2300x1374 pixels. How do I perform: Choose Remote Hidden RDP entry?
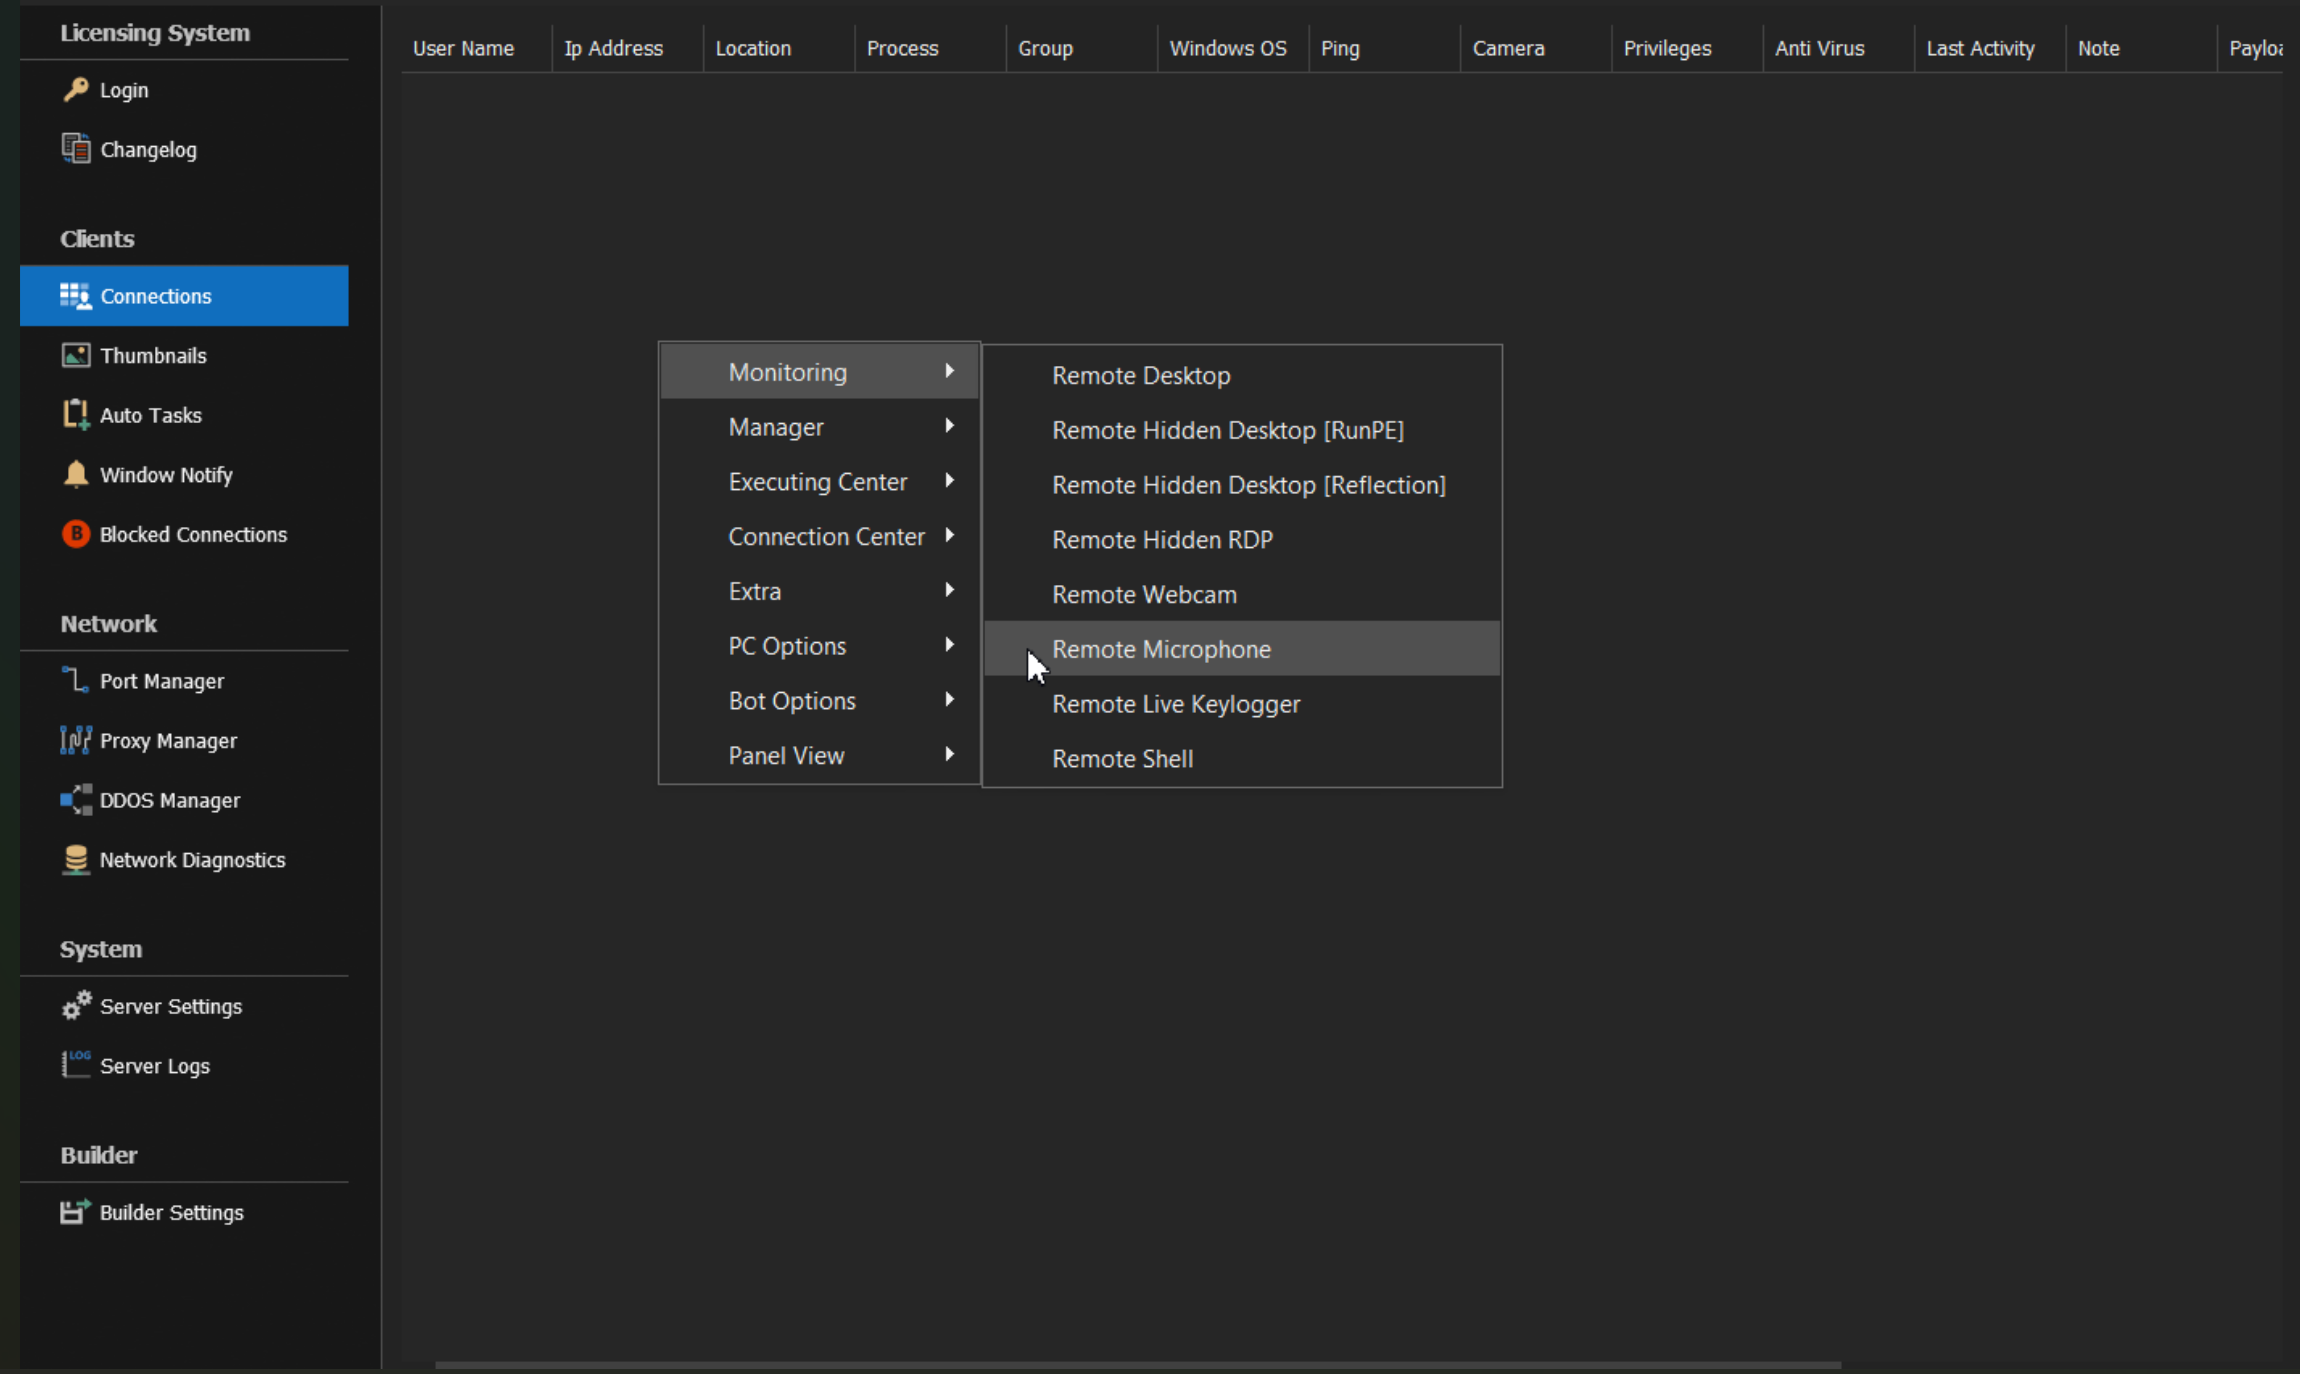[x=1242, y=540]
